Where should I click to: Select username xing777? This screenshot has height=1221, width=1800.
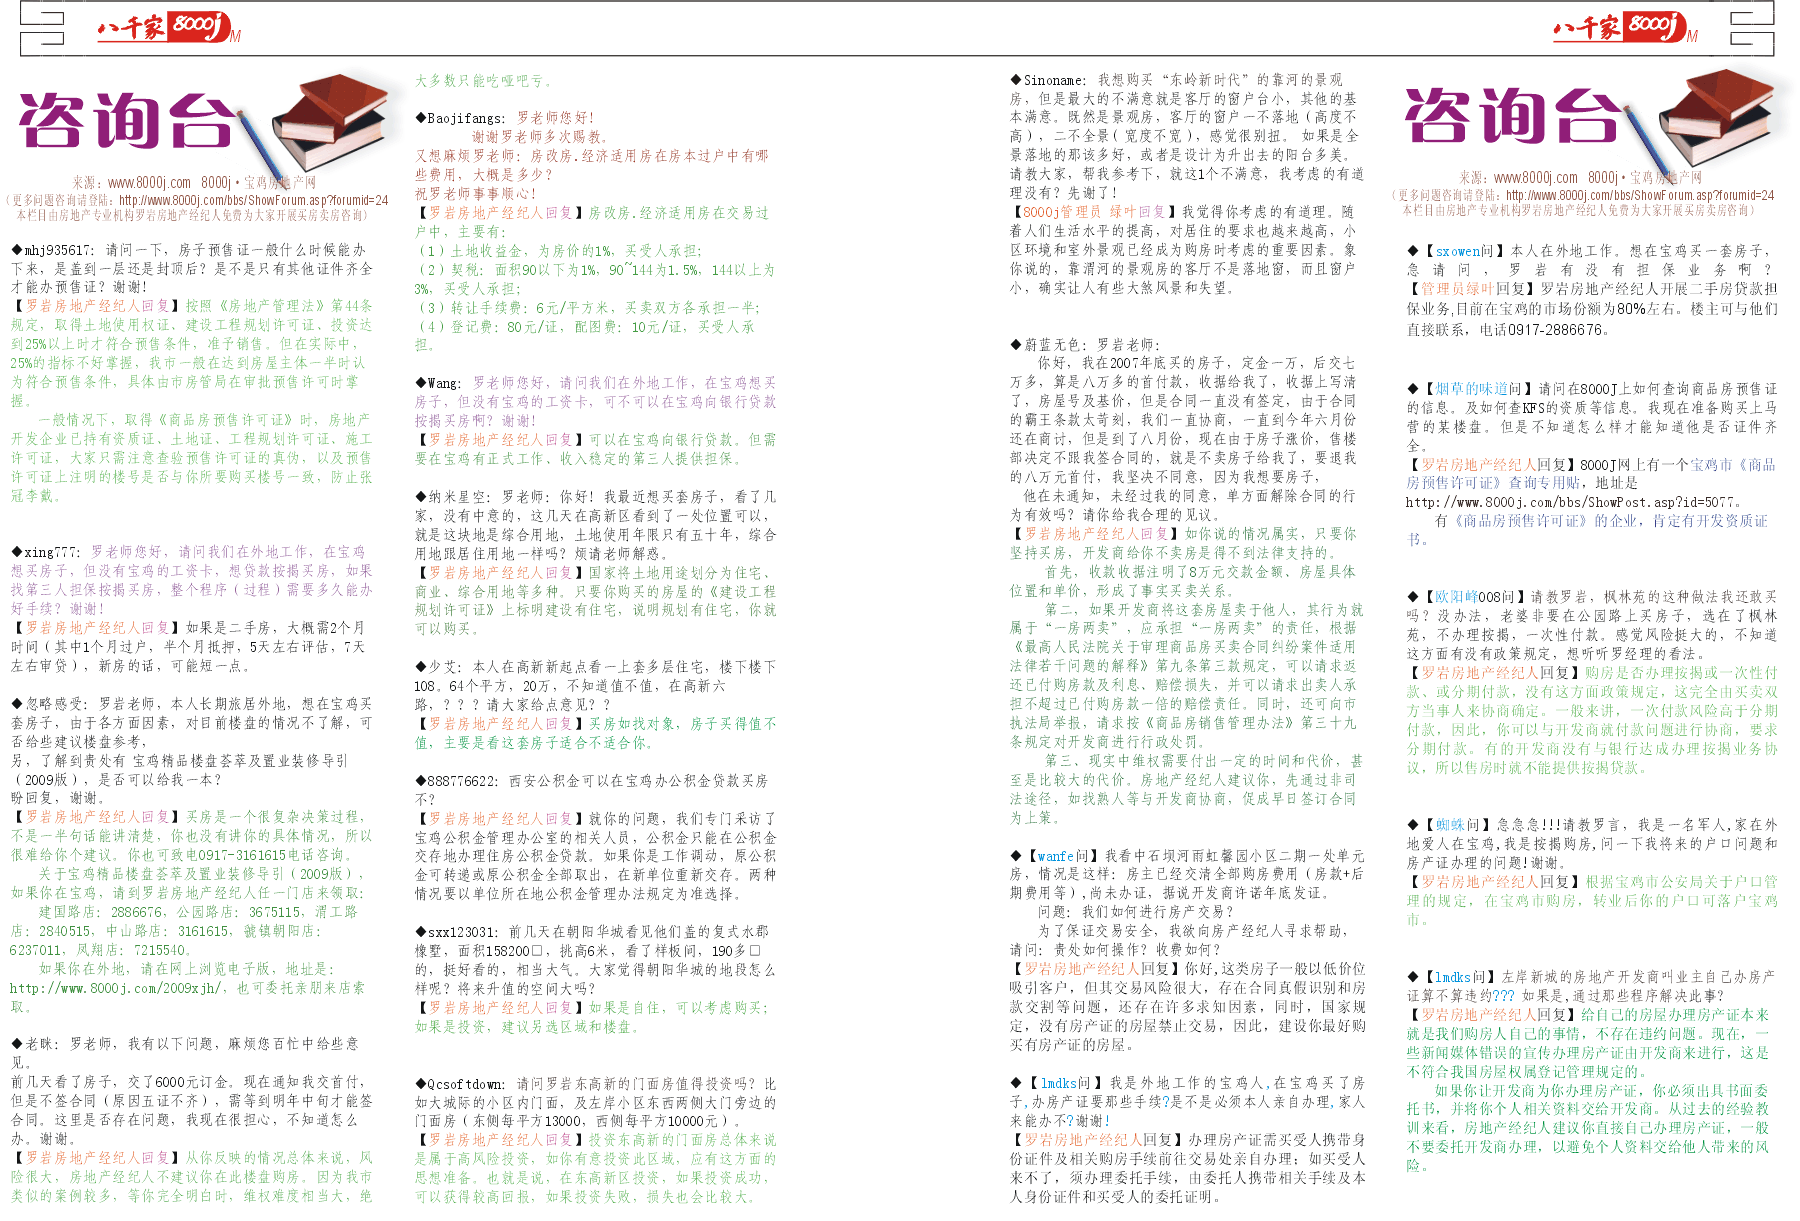[51, 552]
